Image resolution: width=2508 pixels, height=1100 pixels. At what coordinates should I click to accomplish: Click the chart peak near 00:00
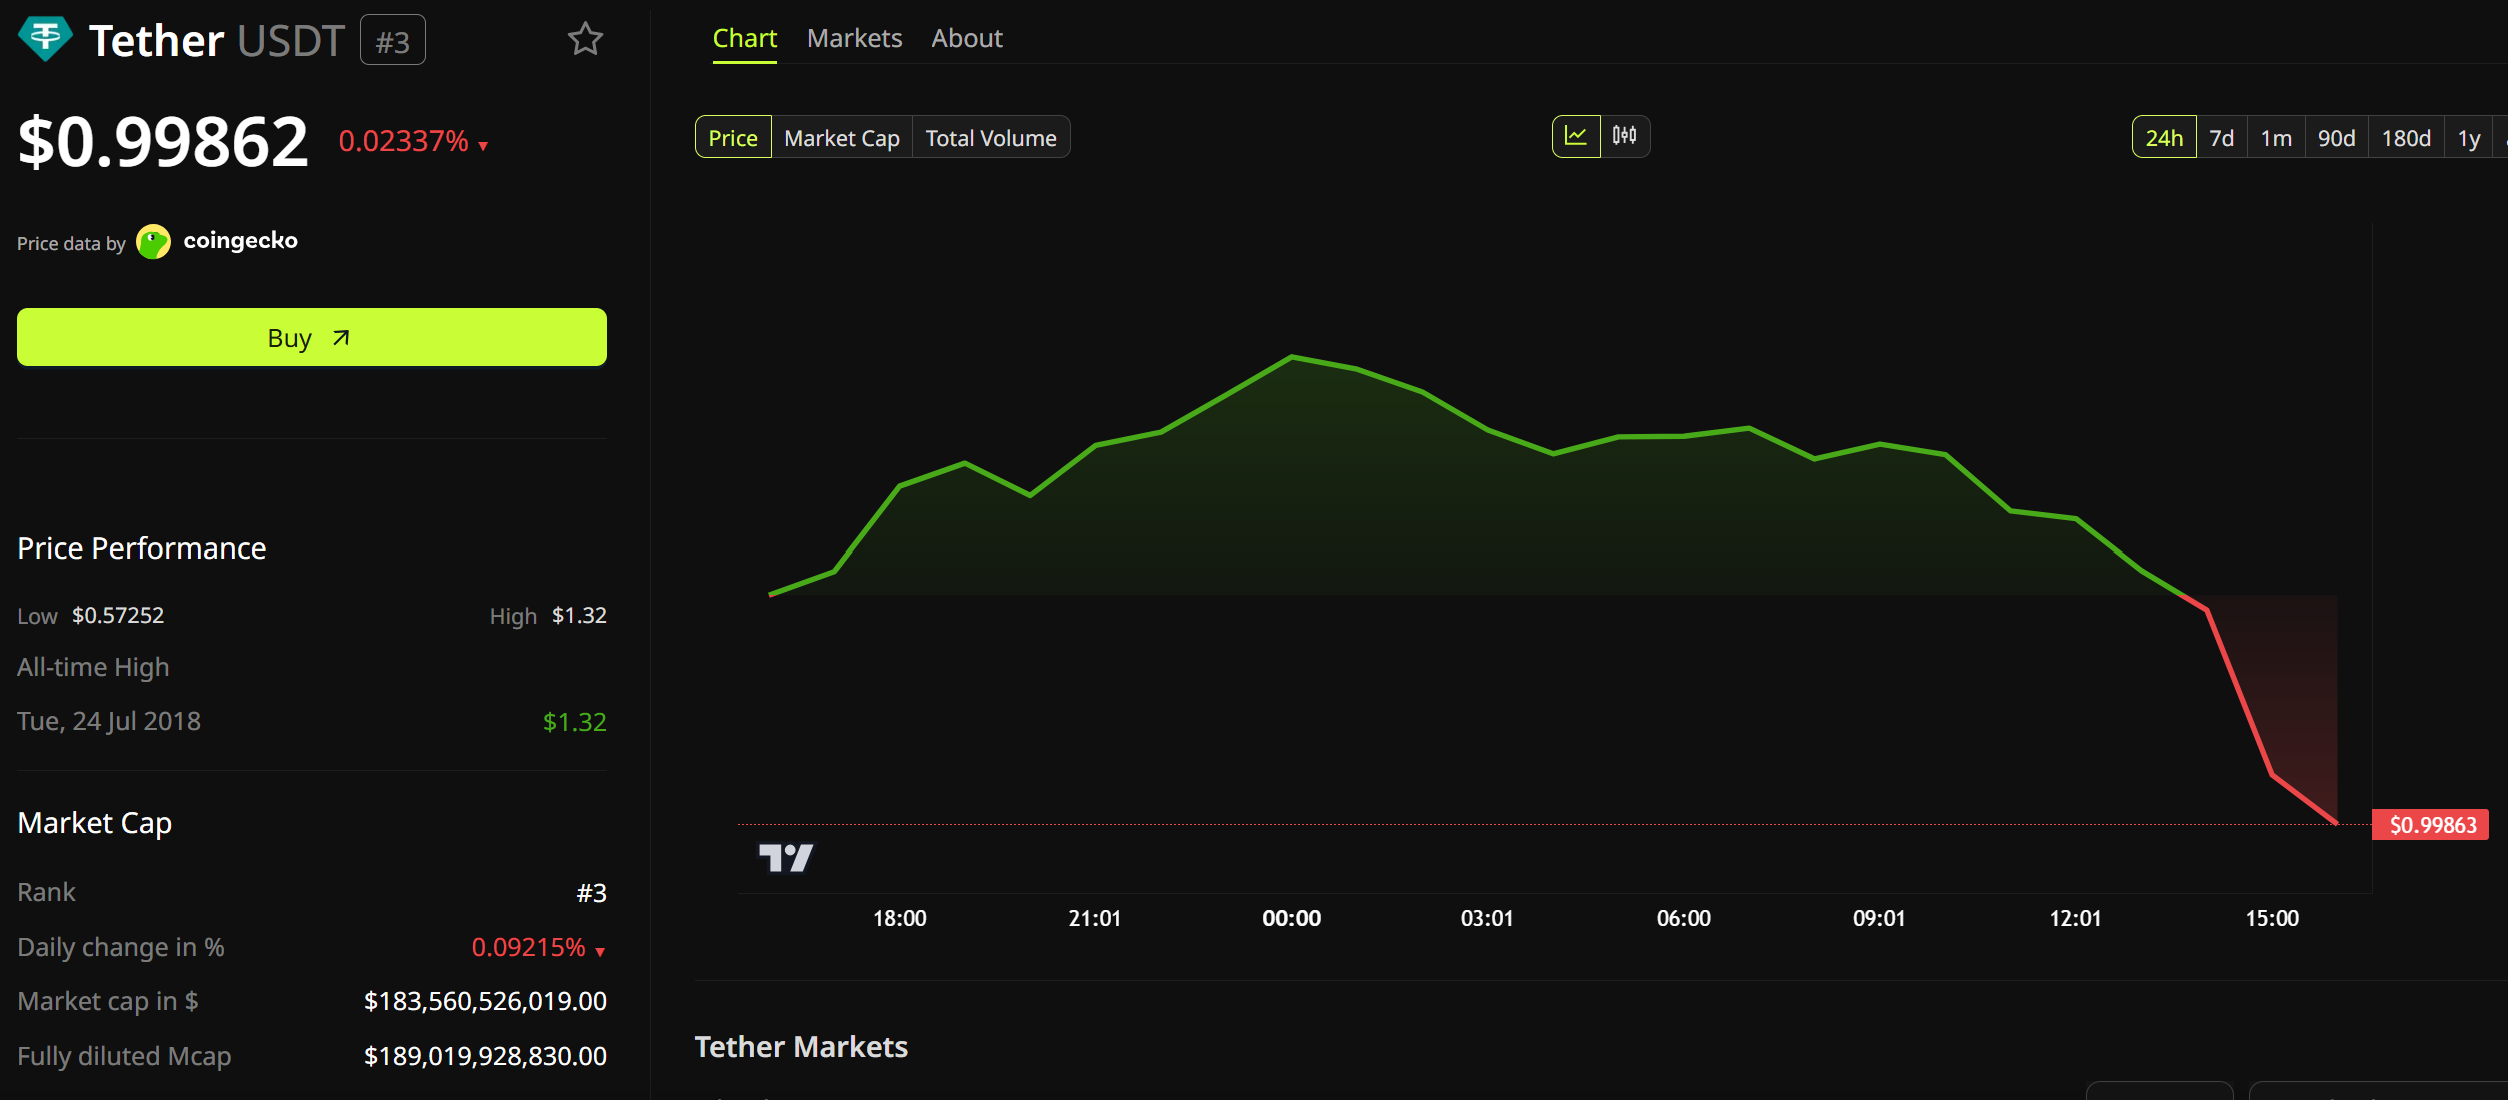tap(1292, 356)
